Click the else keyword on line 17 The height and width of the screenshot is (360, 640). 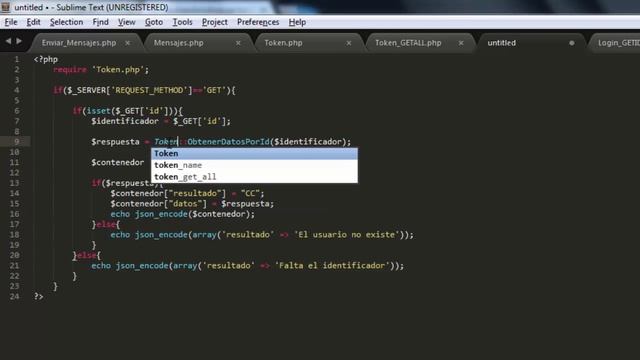point(106,224)
